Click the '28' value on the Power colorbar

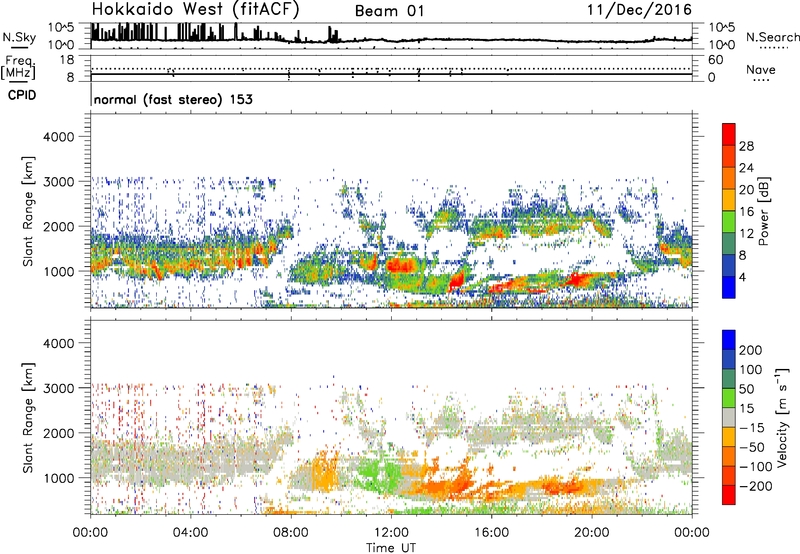tap(746, 146)
